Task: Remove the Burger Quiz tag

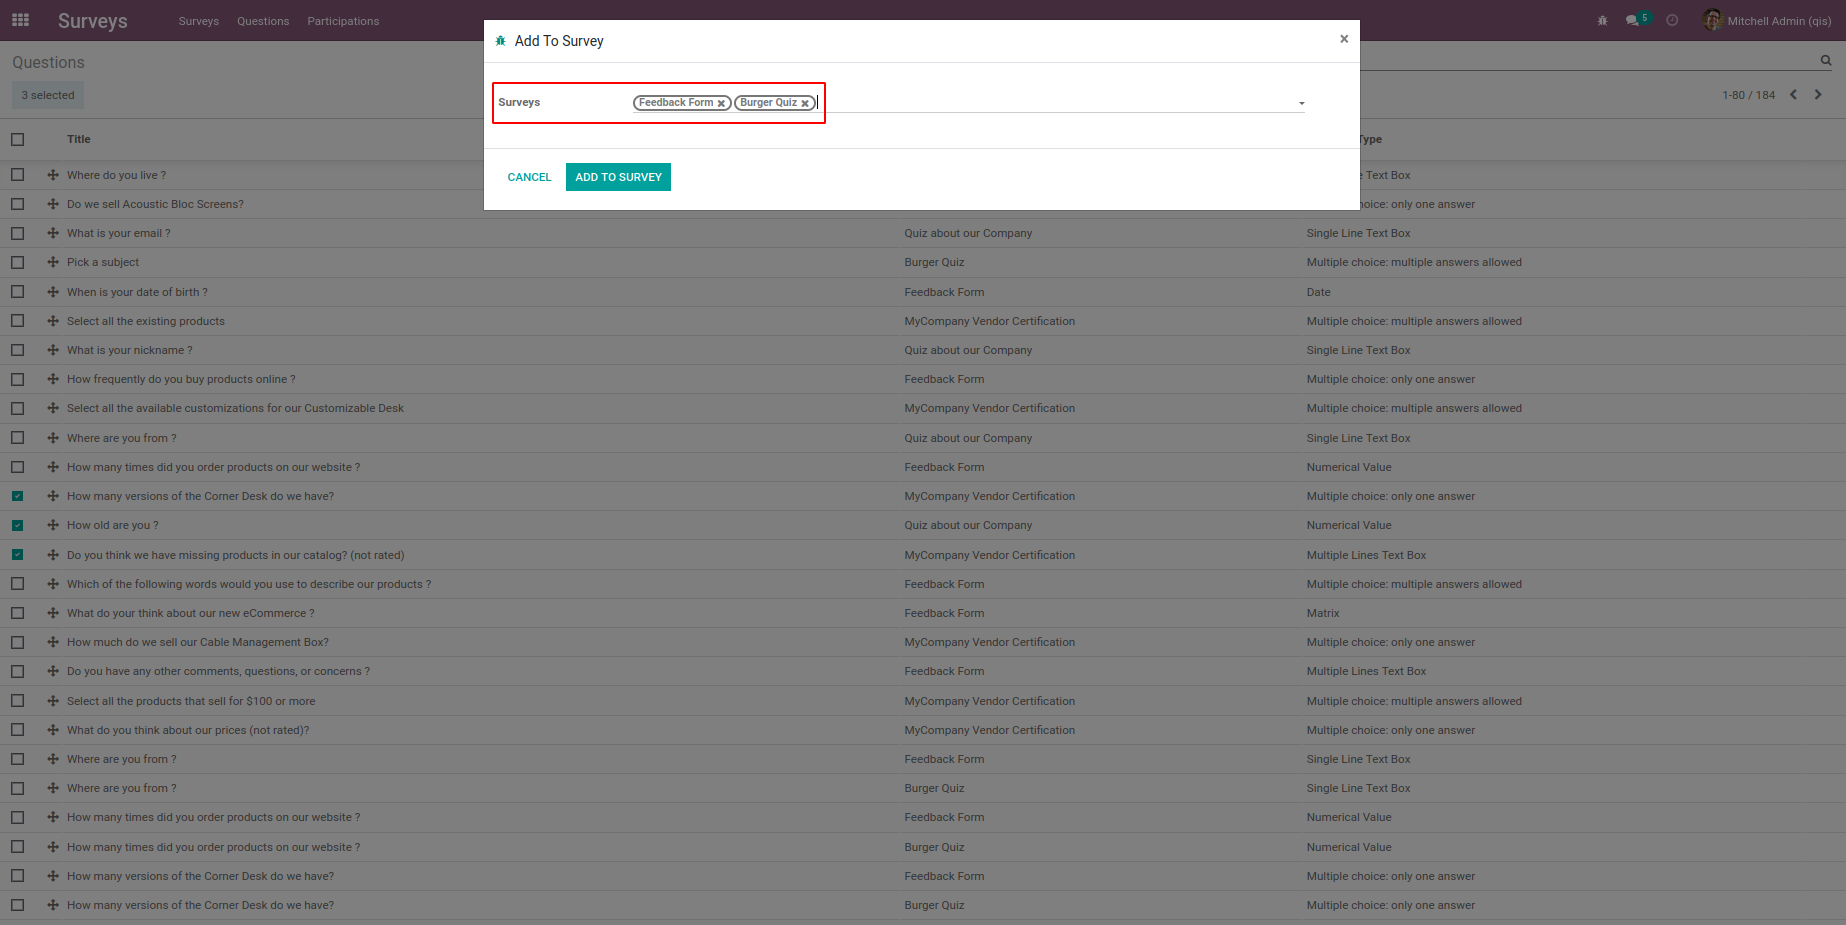Action: tap(805, 103)
